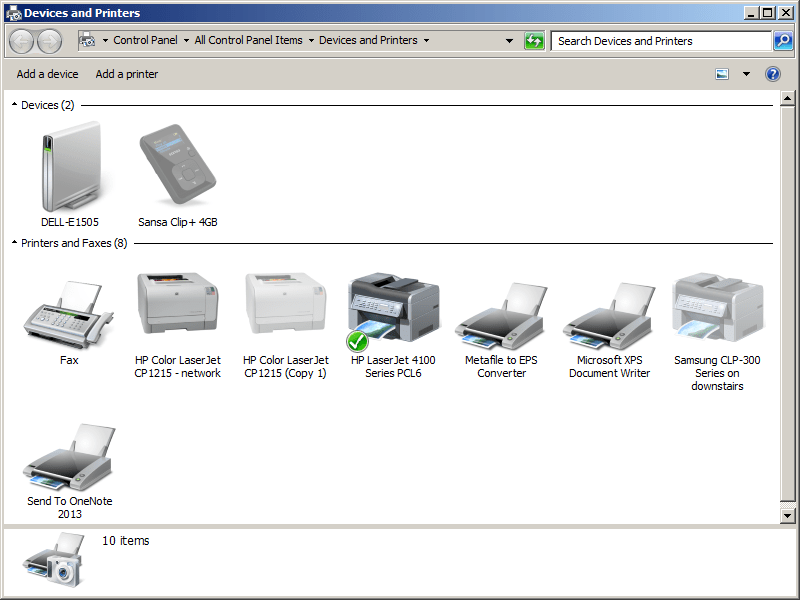Select the Sansa Clip+ 4GB device
The width and height of the screenshot is (800, 600).
click(x=177, y=165)
